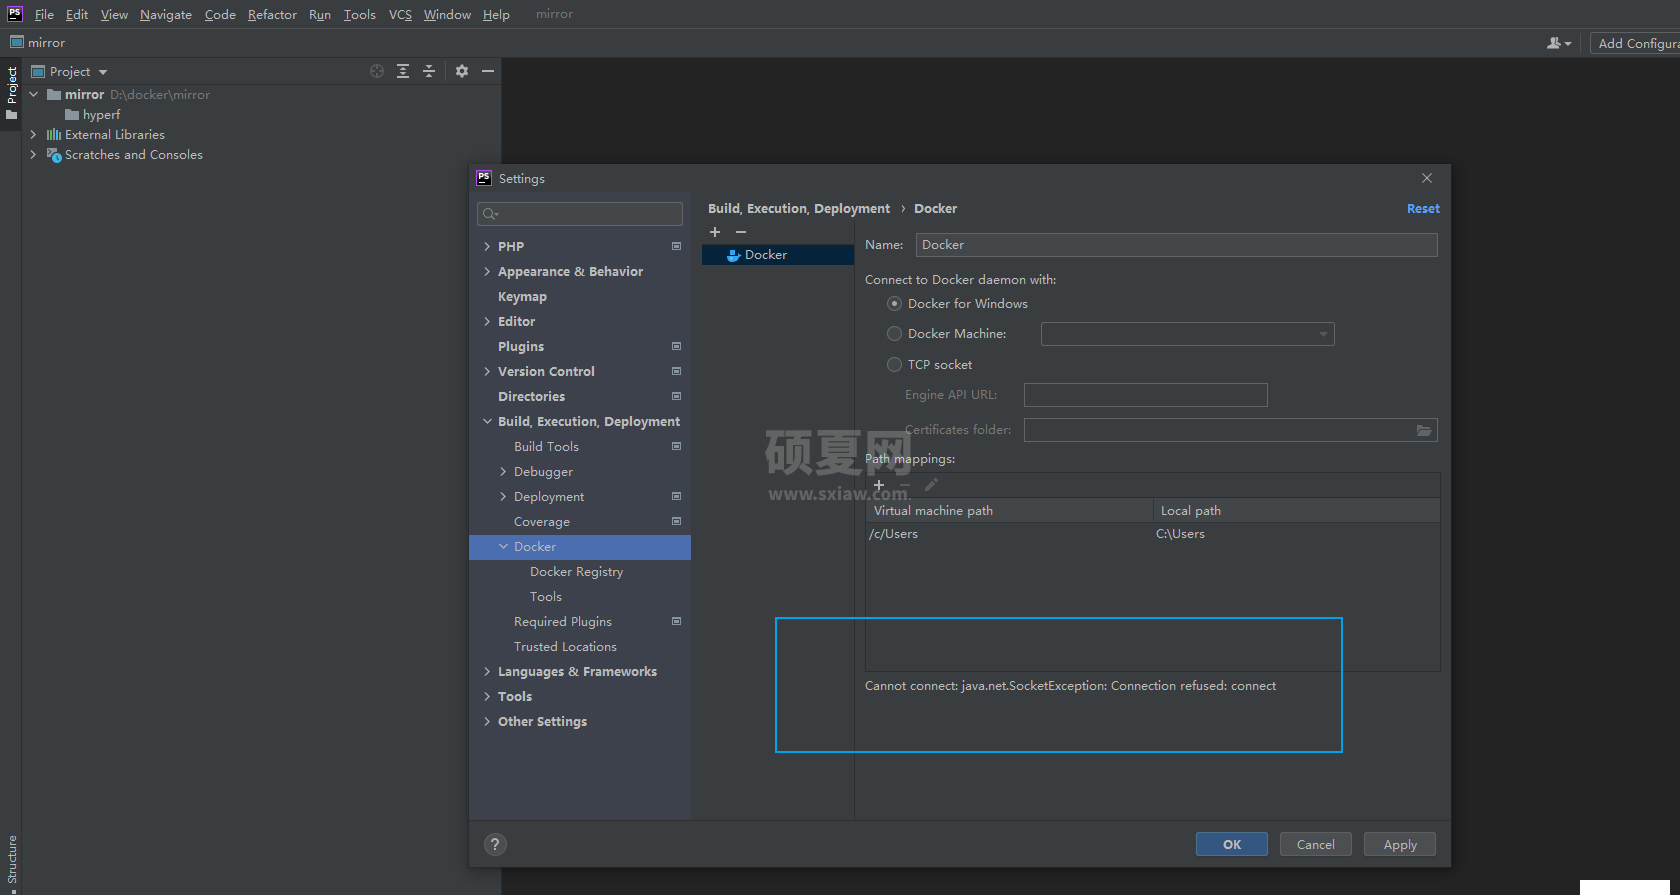Select the Docker entry with whale icon
The width and height of the screenshot is (1680, 895).
778,255
